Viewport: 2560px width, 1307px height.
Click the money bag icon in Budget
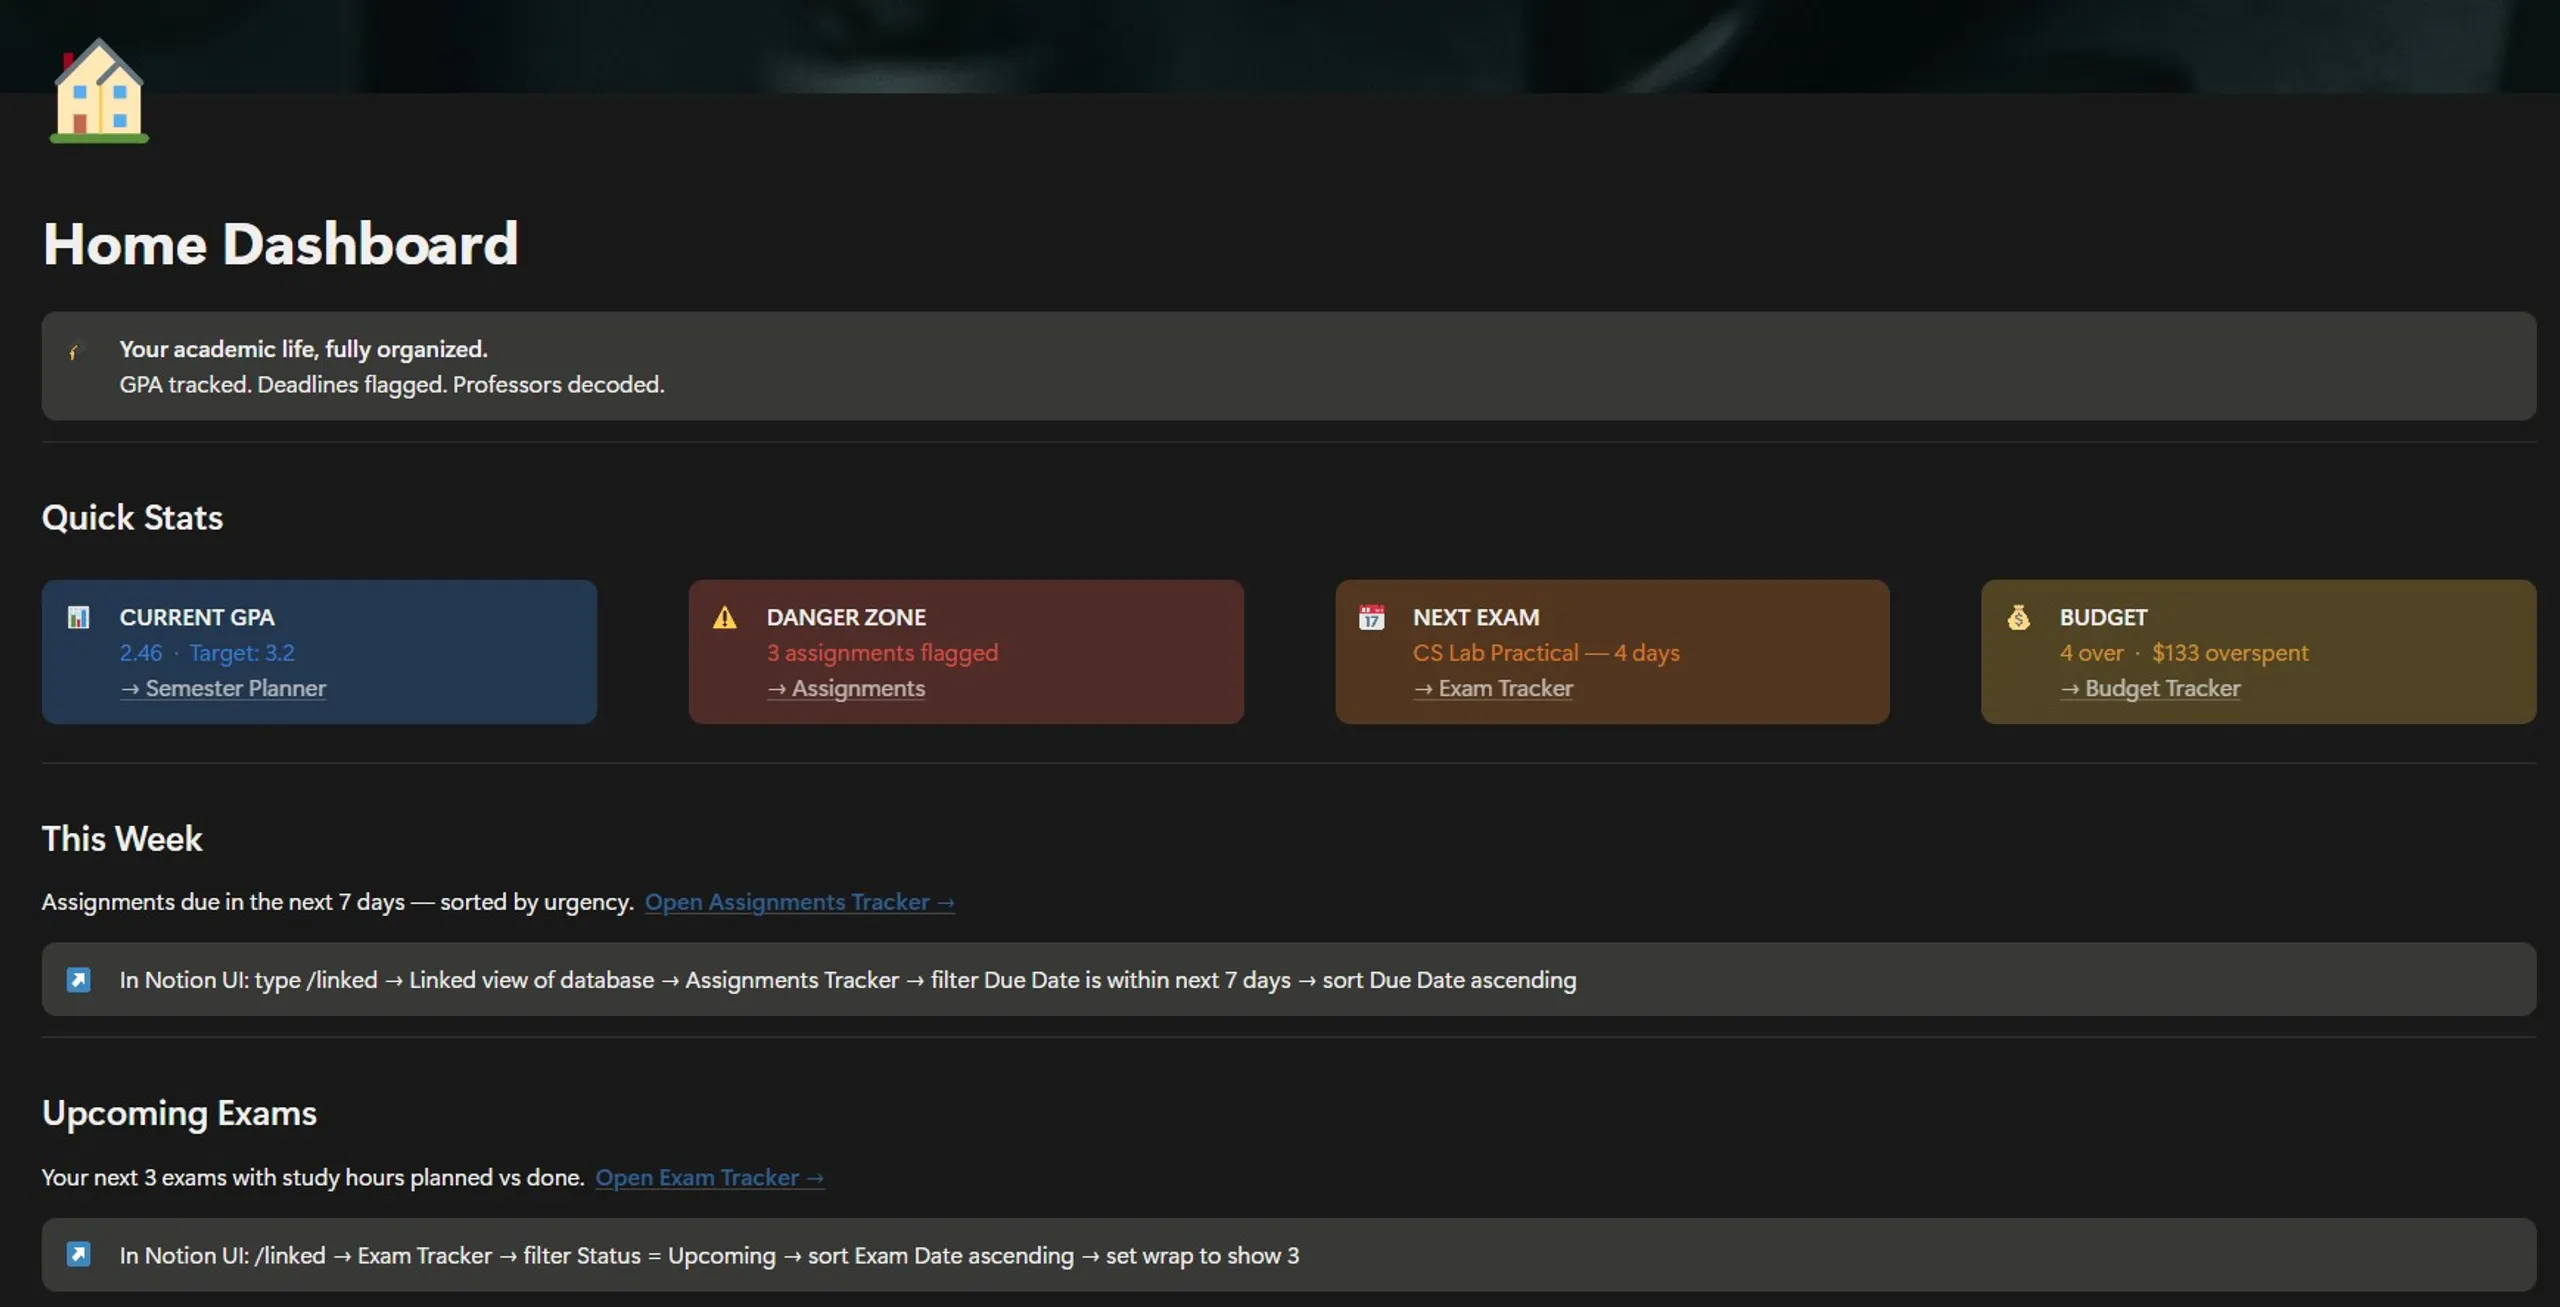pos(2018,617)
